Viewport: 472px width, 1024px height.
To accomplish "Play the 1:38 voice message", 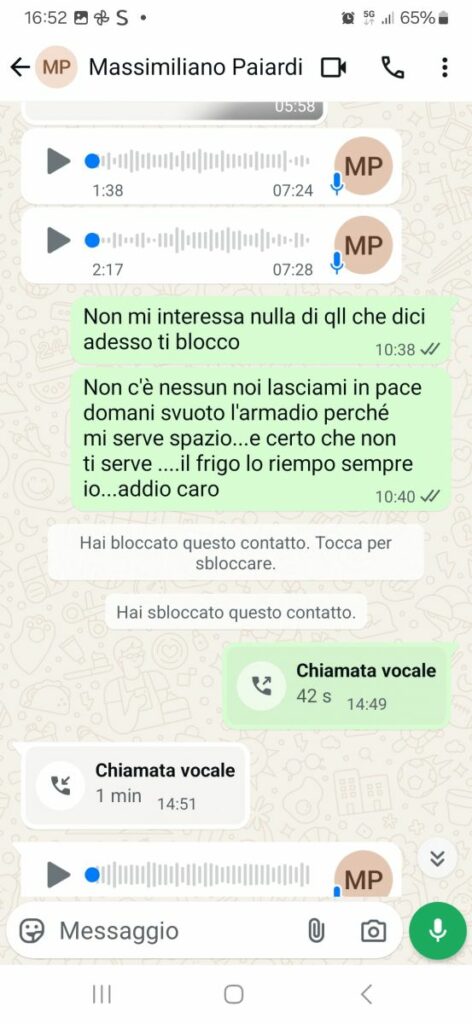I will pos(58,161).
